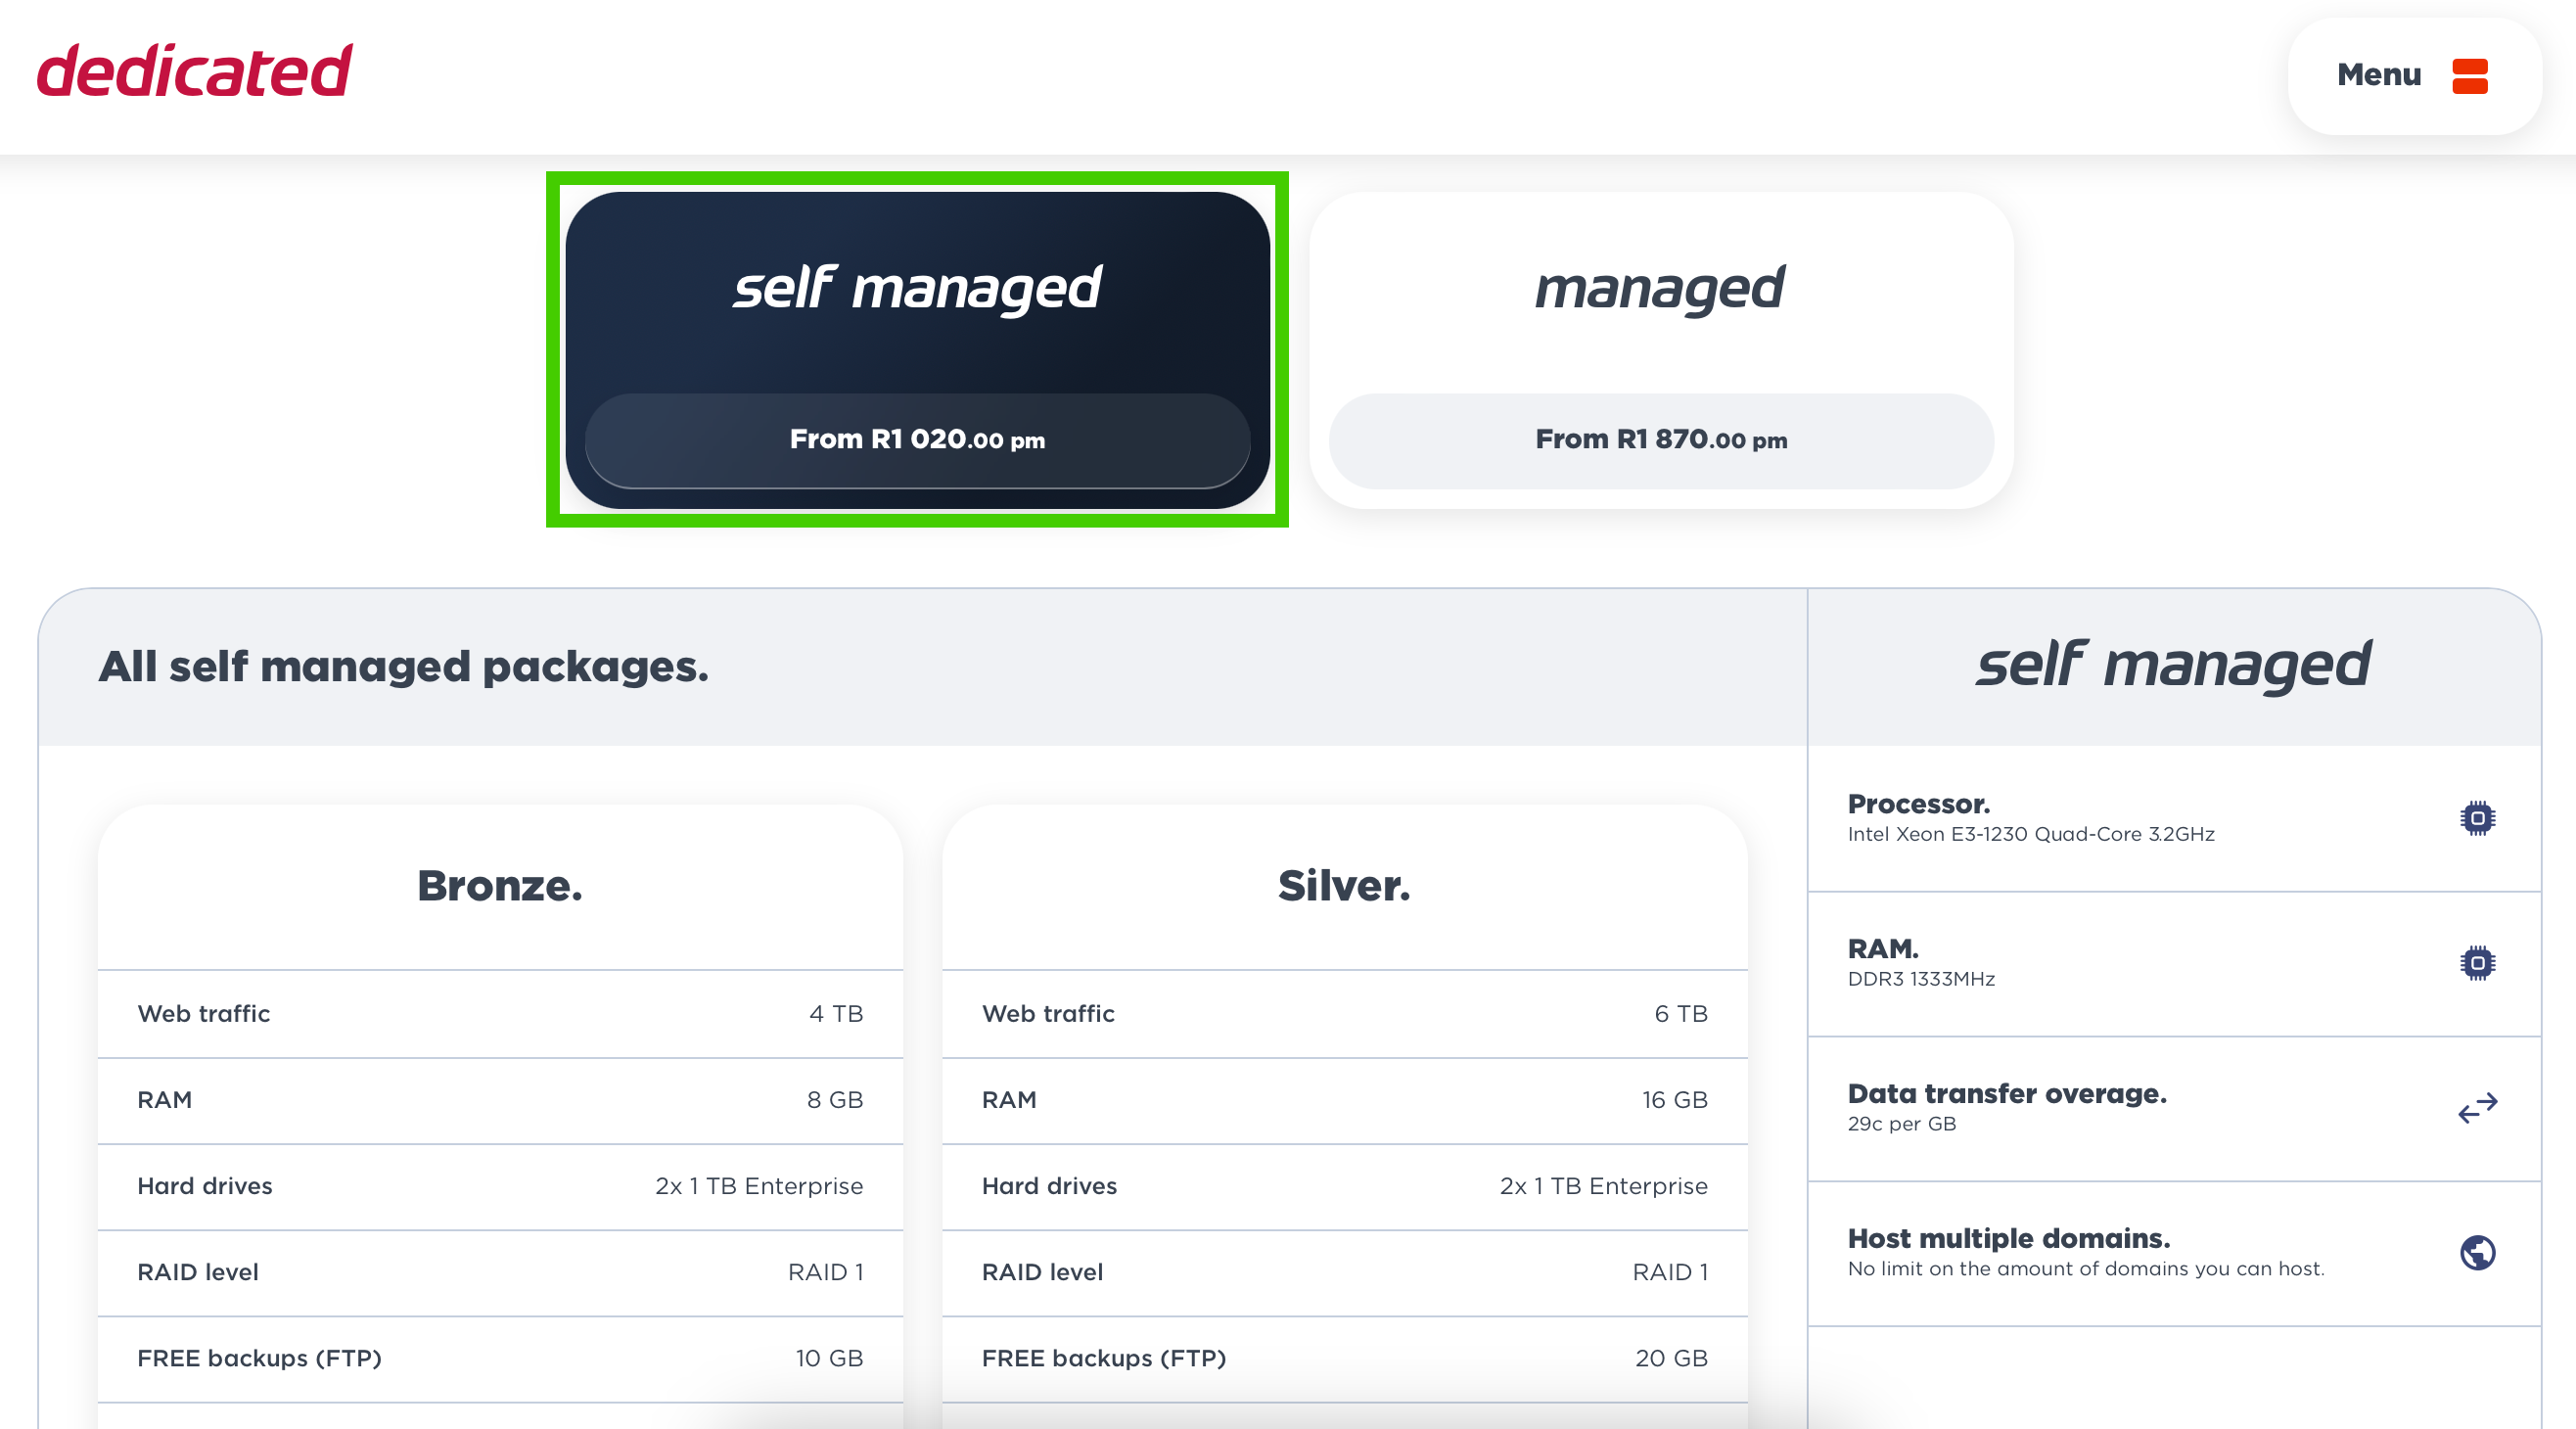This screenshot has height=1429, width=2576.
Task: Click the Processor chip icon
Action: point(2477,818)
